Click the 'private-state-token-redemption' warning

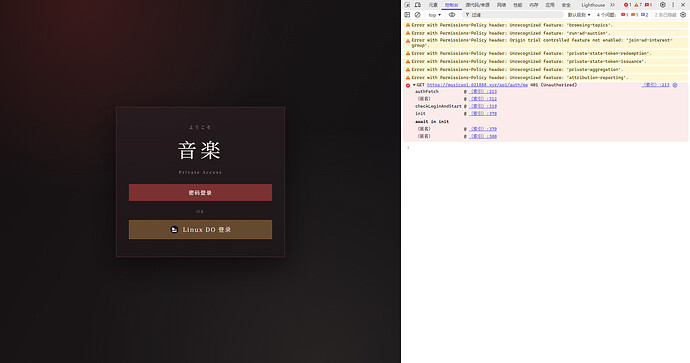coord(531,53)
